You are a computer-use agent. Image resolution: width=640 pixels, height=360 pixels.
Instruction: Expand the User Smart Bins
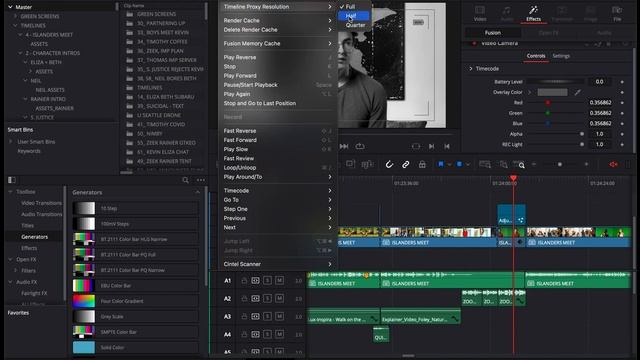[x=11, y=142]
